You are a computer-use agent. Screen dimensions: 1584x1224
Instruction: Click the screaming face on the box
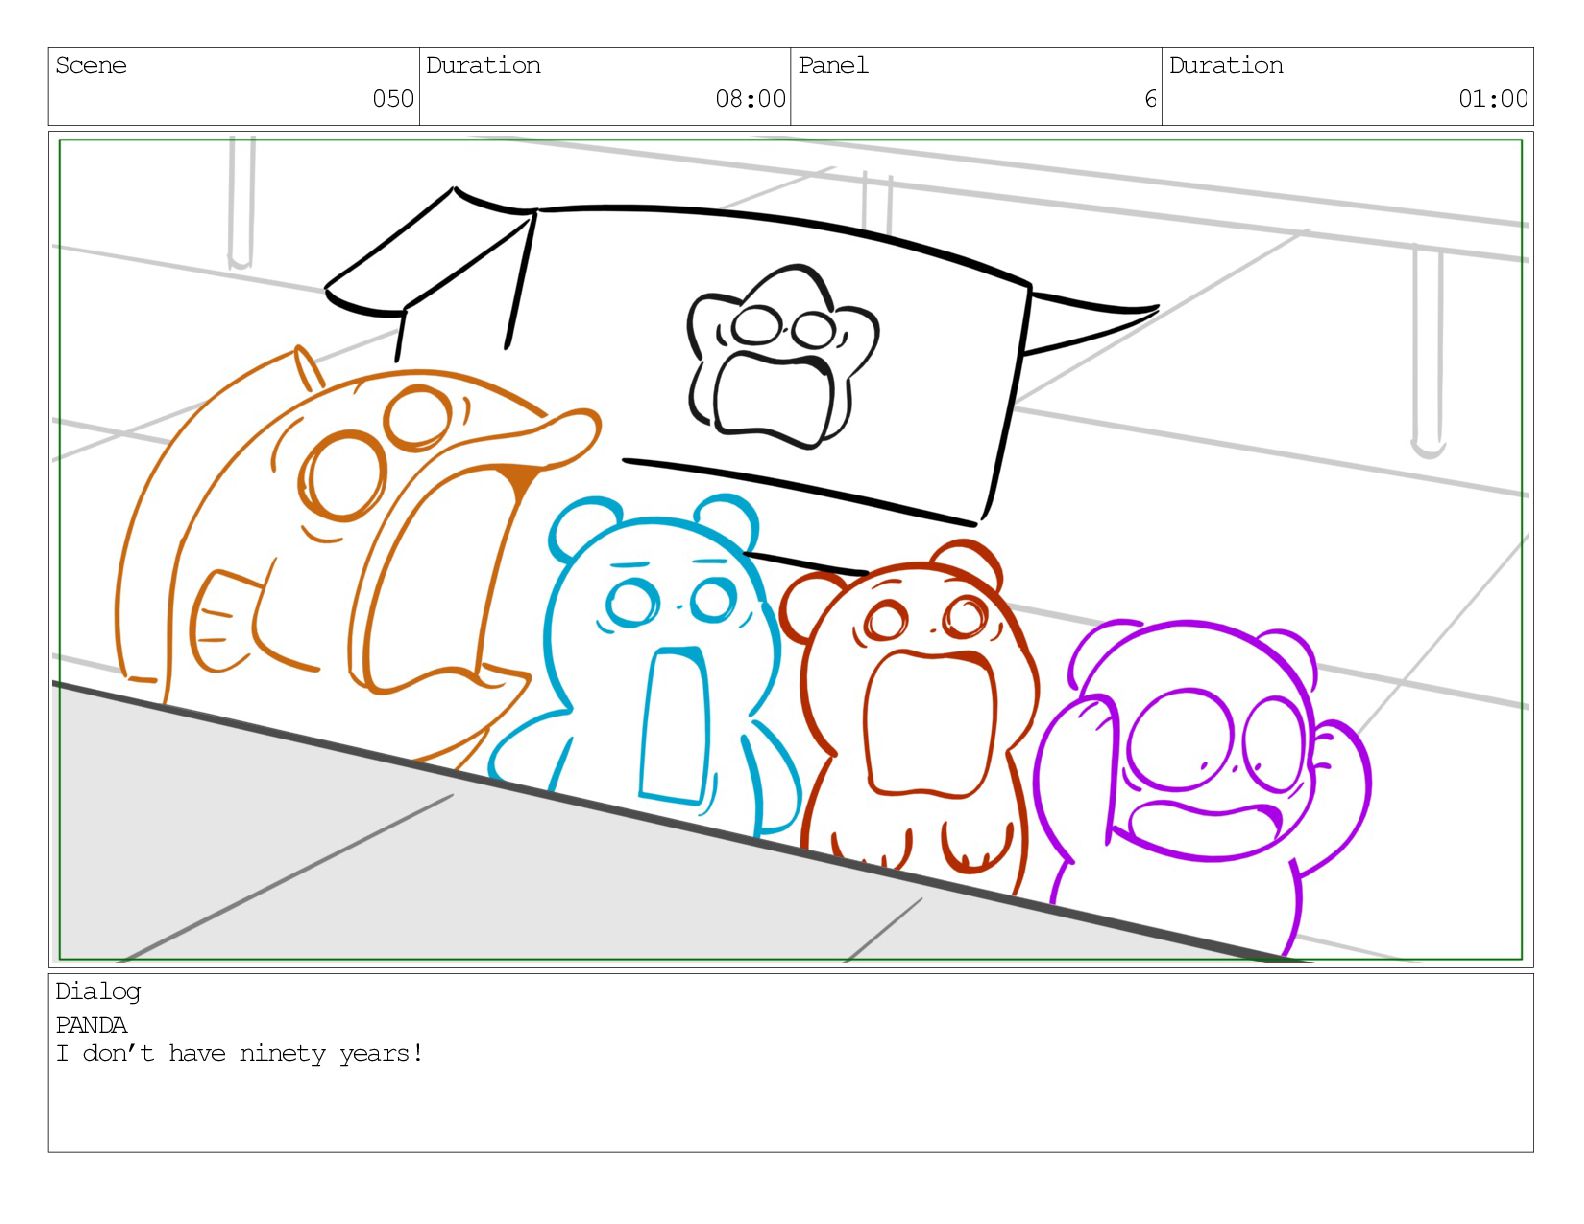(x=783, y=355)
